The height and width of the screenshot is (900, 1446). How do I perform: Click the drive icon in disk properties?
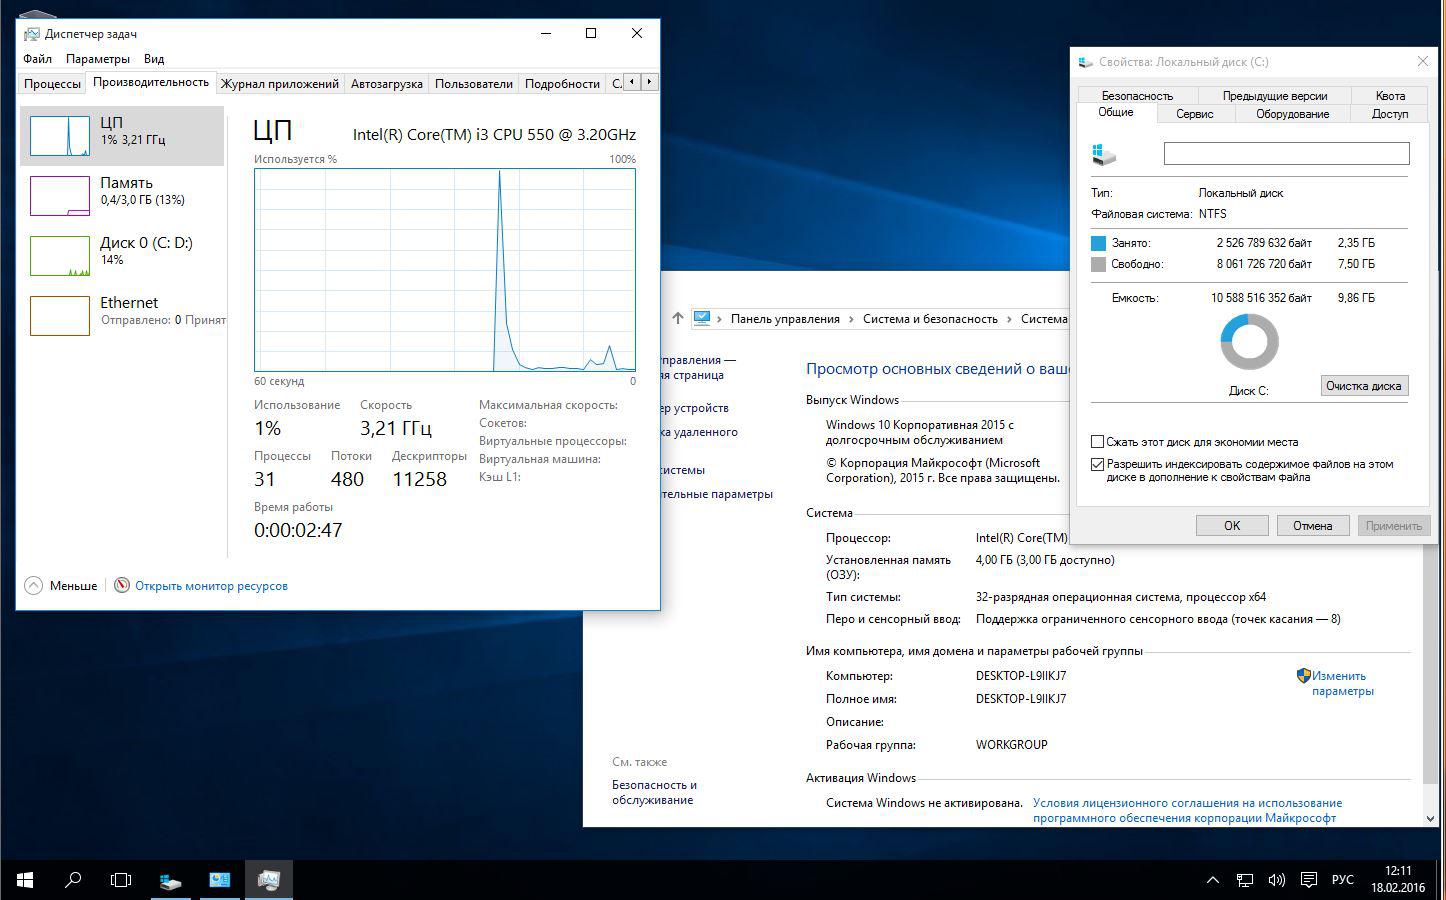[1104, 153]
